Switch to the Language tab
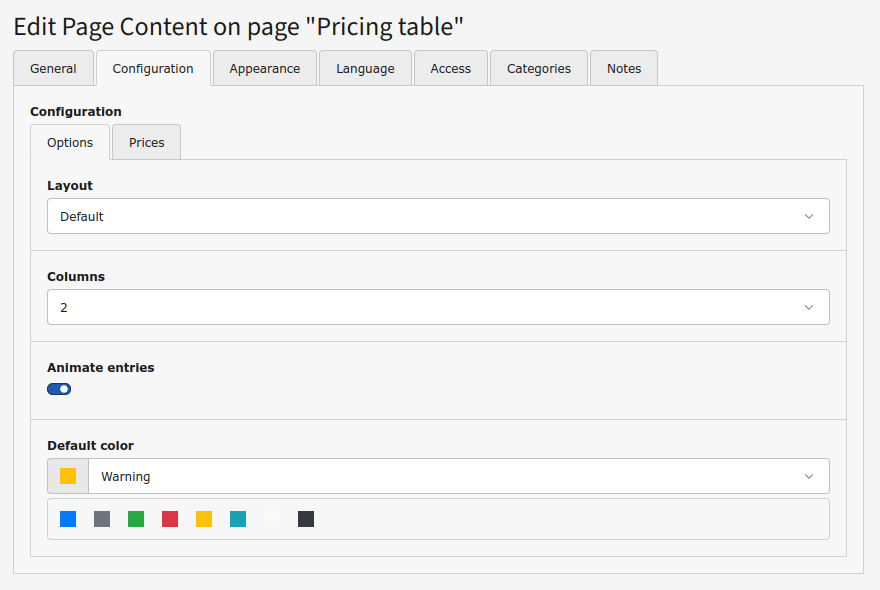The height and width of the screenshot is (590, 880). click(365, 68)
